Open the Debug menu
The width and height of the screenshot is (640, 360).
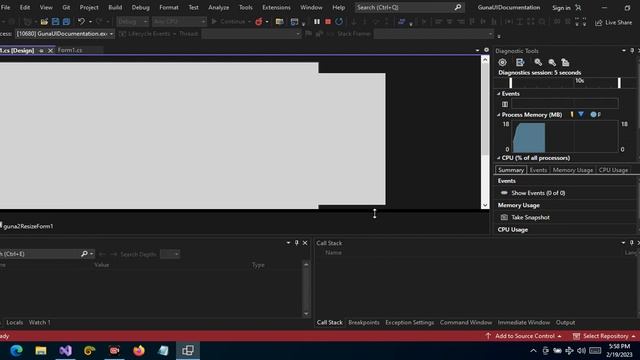140,7
